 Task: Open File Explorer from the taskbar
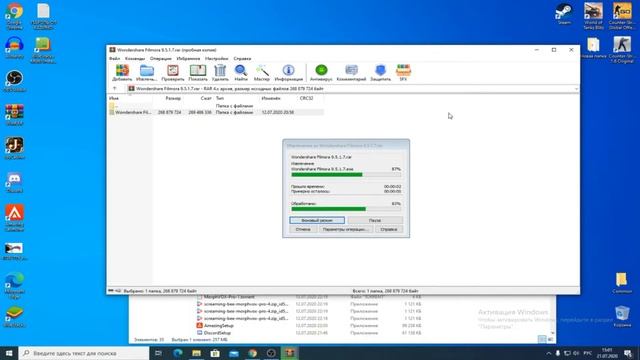tap(196, 353)
